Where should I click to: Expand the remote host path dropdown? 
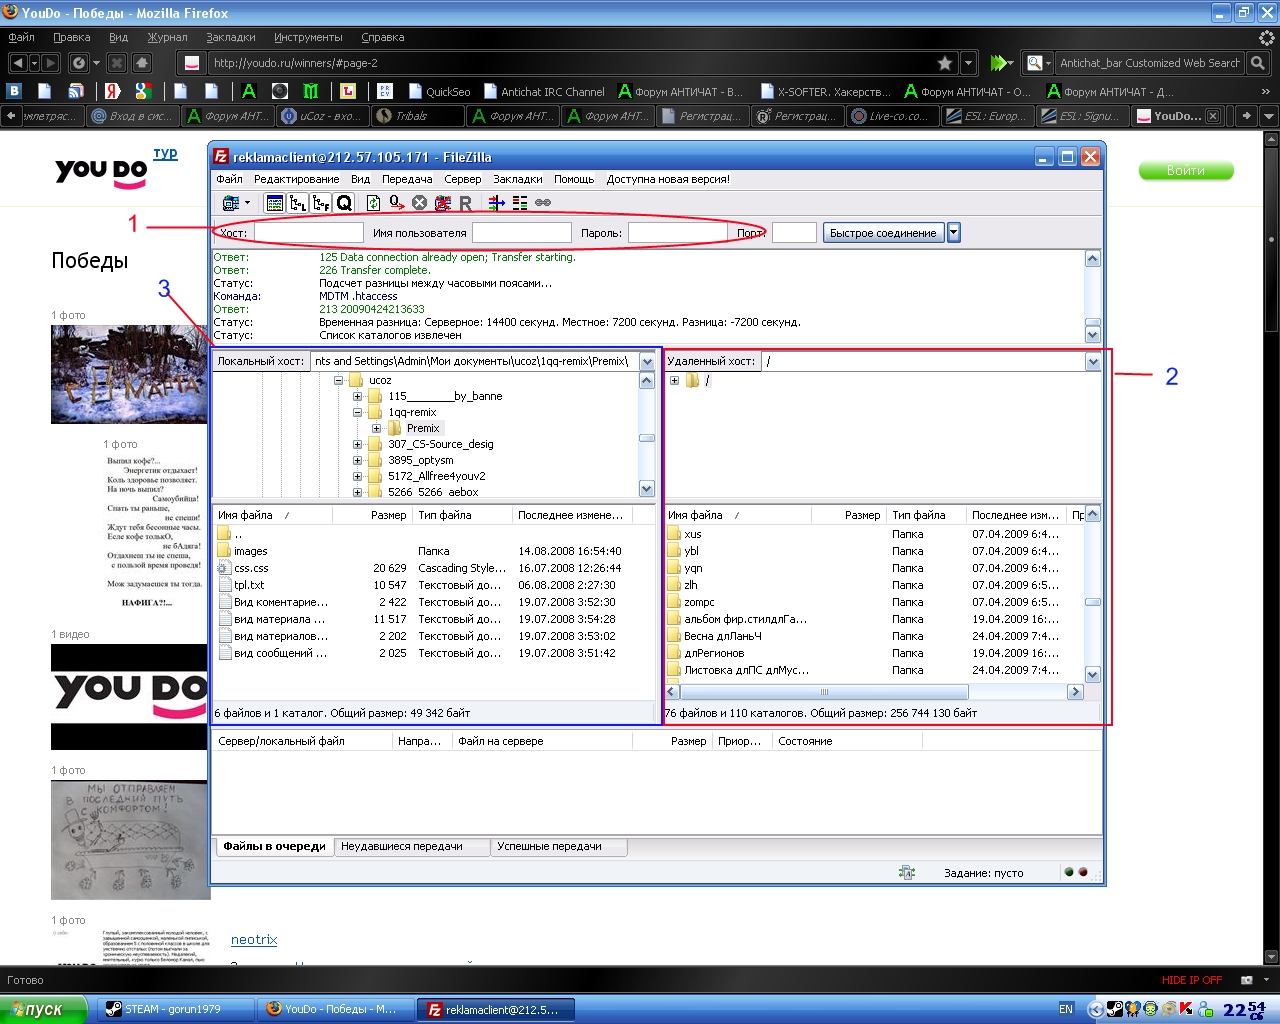(x=1092, y=362)
